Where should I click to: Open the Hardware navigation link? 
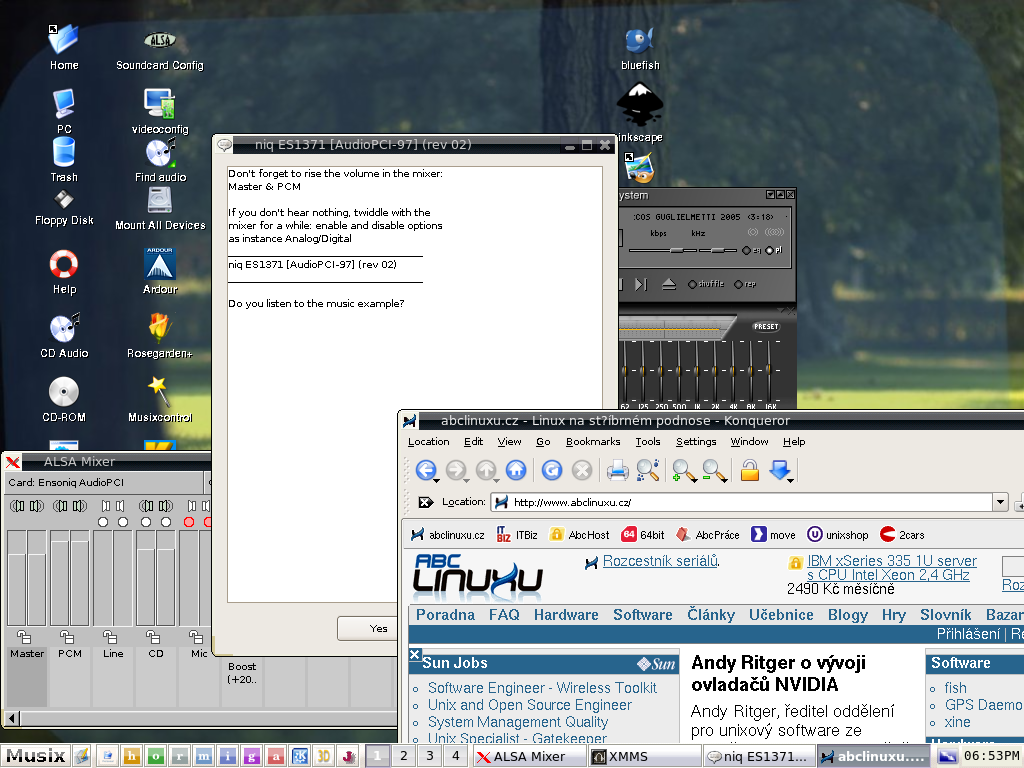pos(566,615)
